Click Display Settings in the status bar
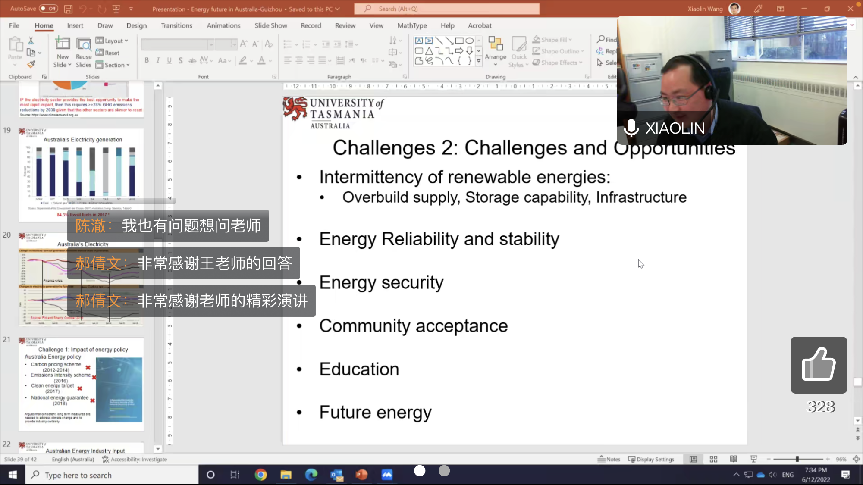Screen dimensions: 863x485 tap(654, 459)
